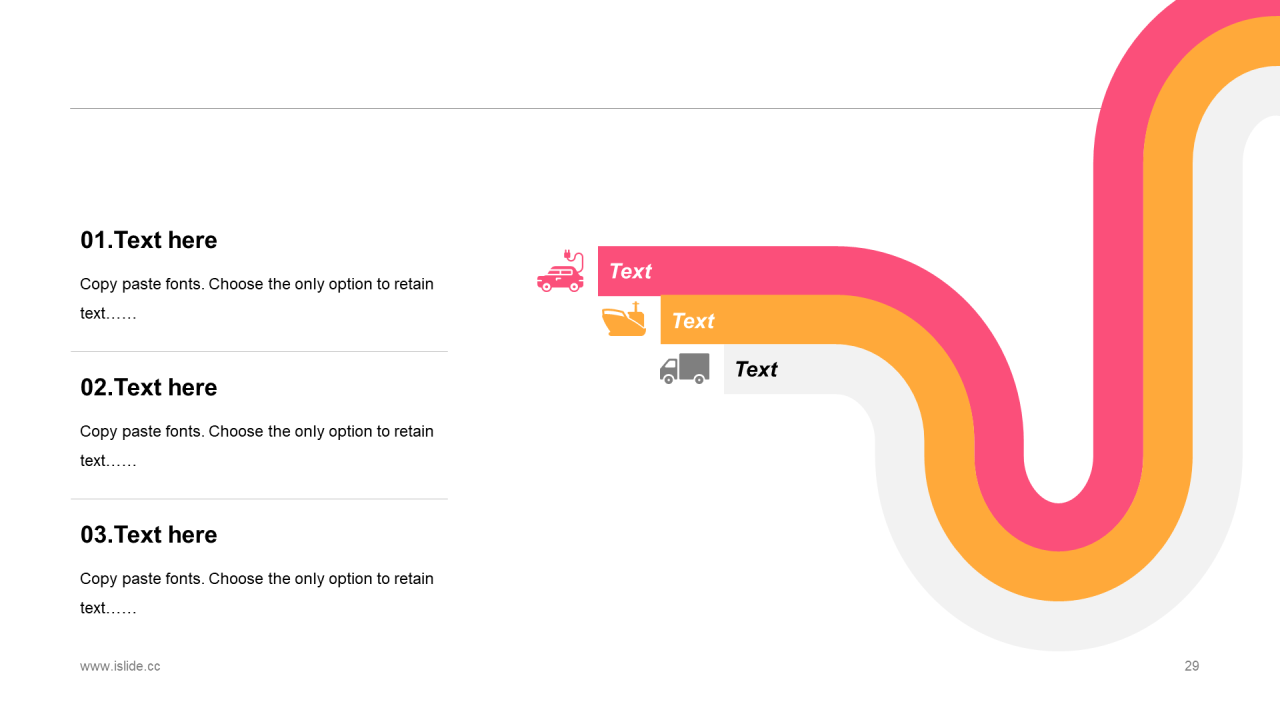Click the "01.Text here" heading
The width and height of the screenshot is (1280, 720).
click(149, 240)
